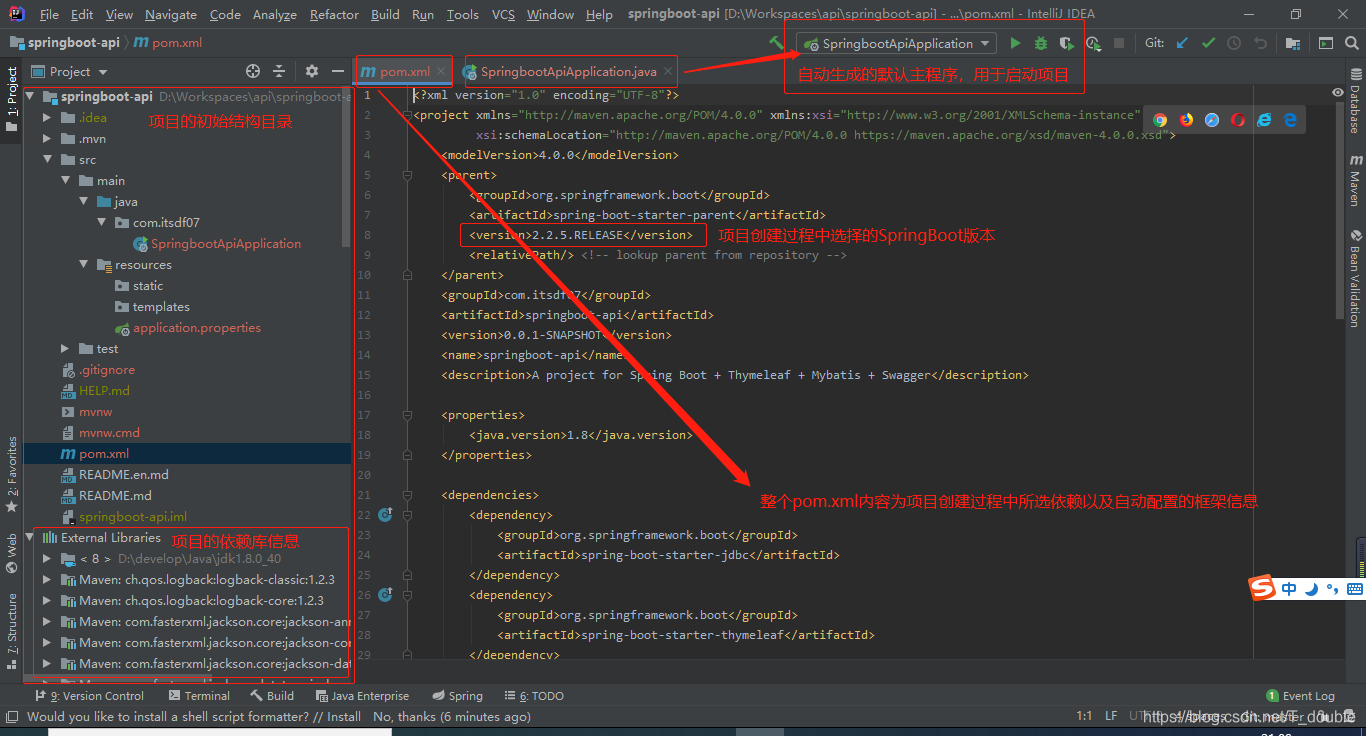Run with Coverage shield icon
Viewport: 1366px width, 736px height.
tap(1067, 43)
